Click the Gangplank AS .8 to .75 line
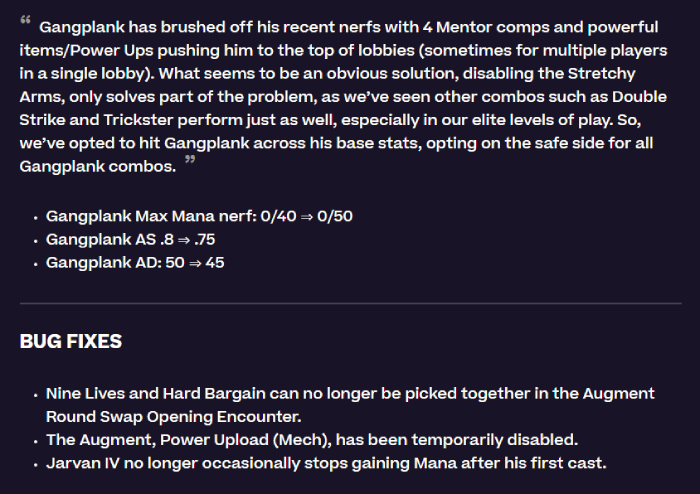700x494 pixels. [130, 240]
